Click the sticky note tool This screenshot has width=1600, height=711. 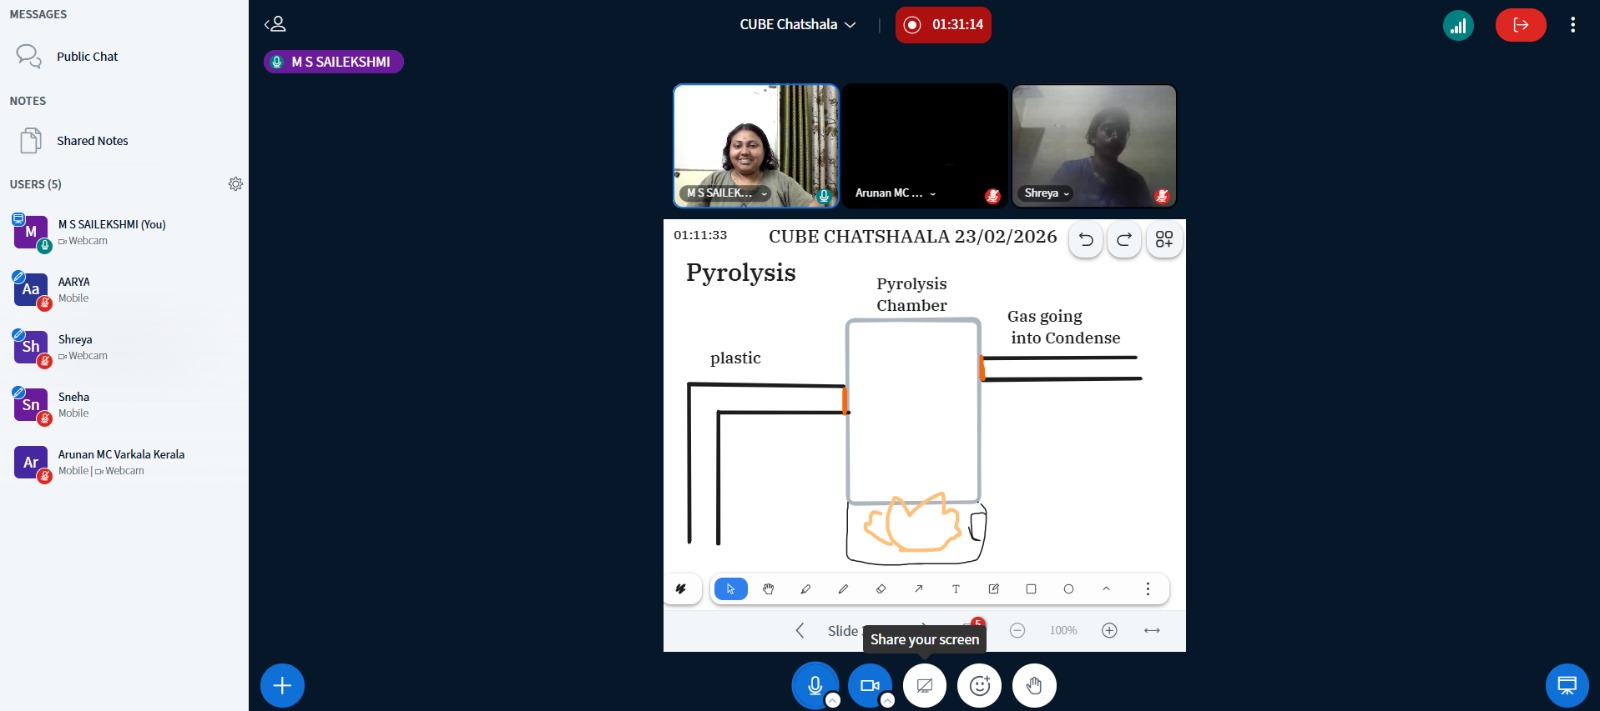993,589
